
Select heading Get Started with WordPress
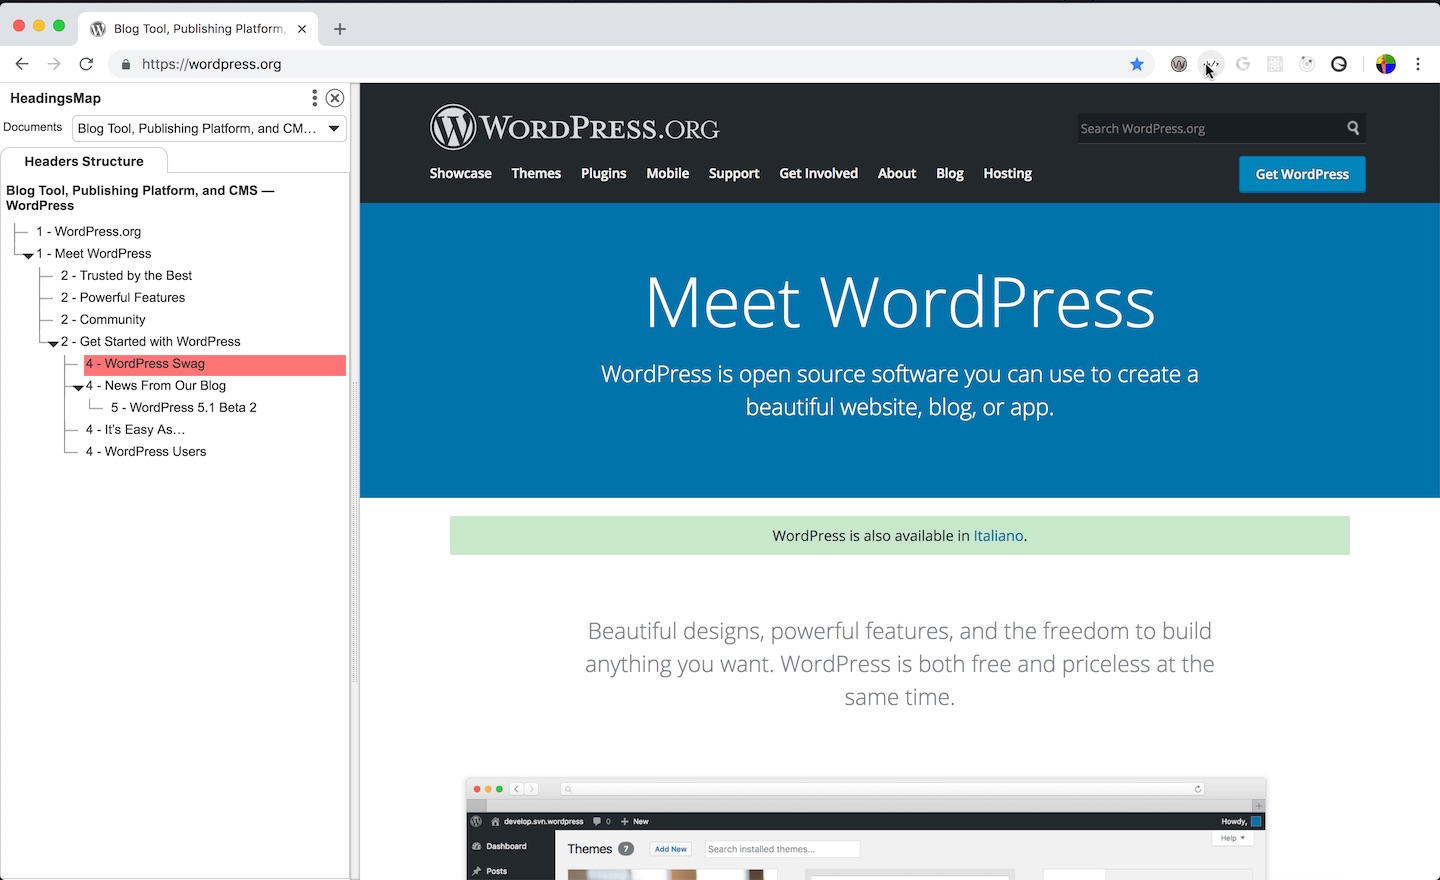pos(150,341)
